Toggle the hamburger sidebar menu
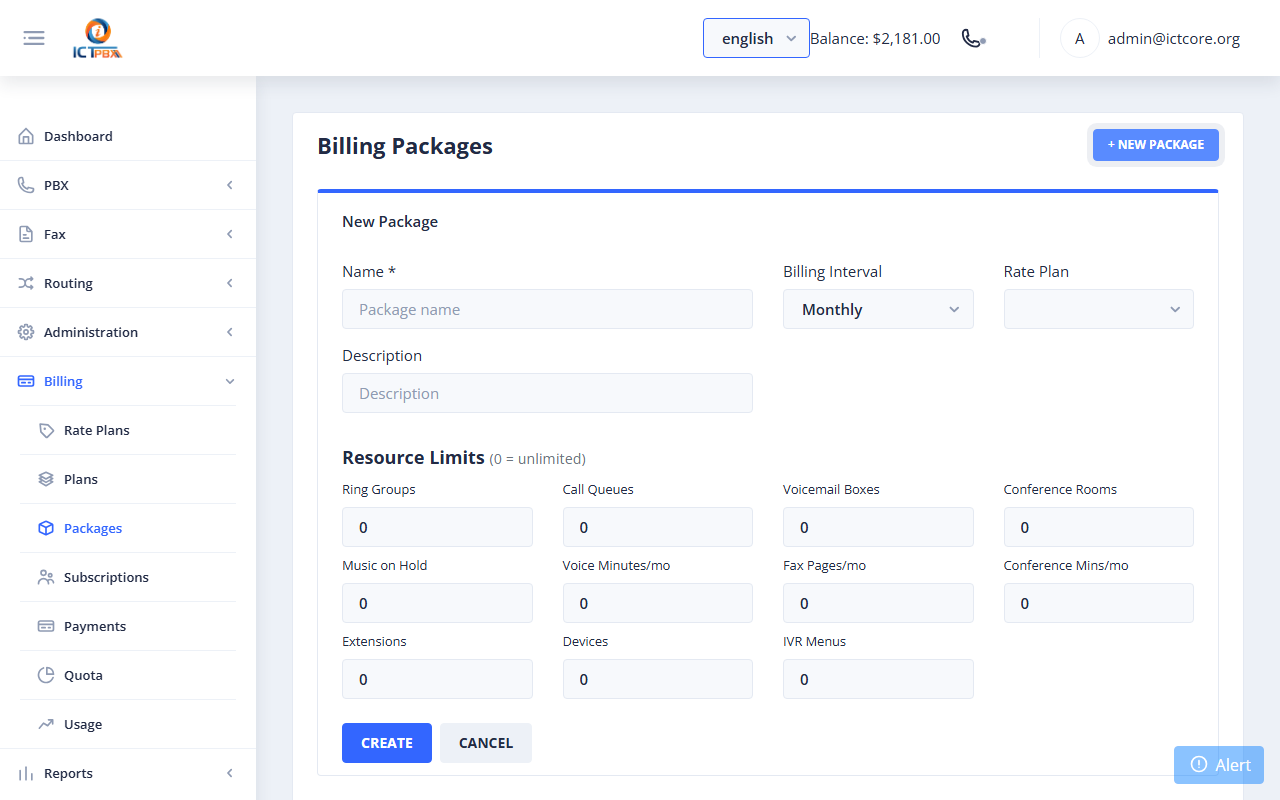 34,38
